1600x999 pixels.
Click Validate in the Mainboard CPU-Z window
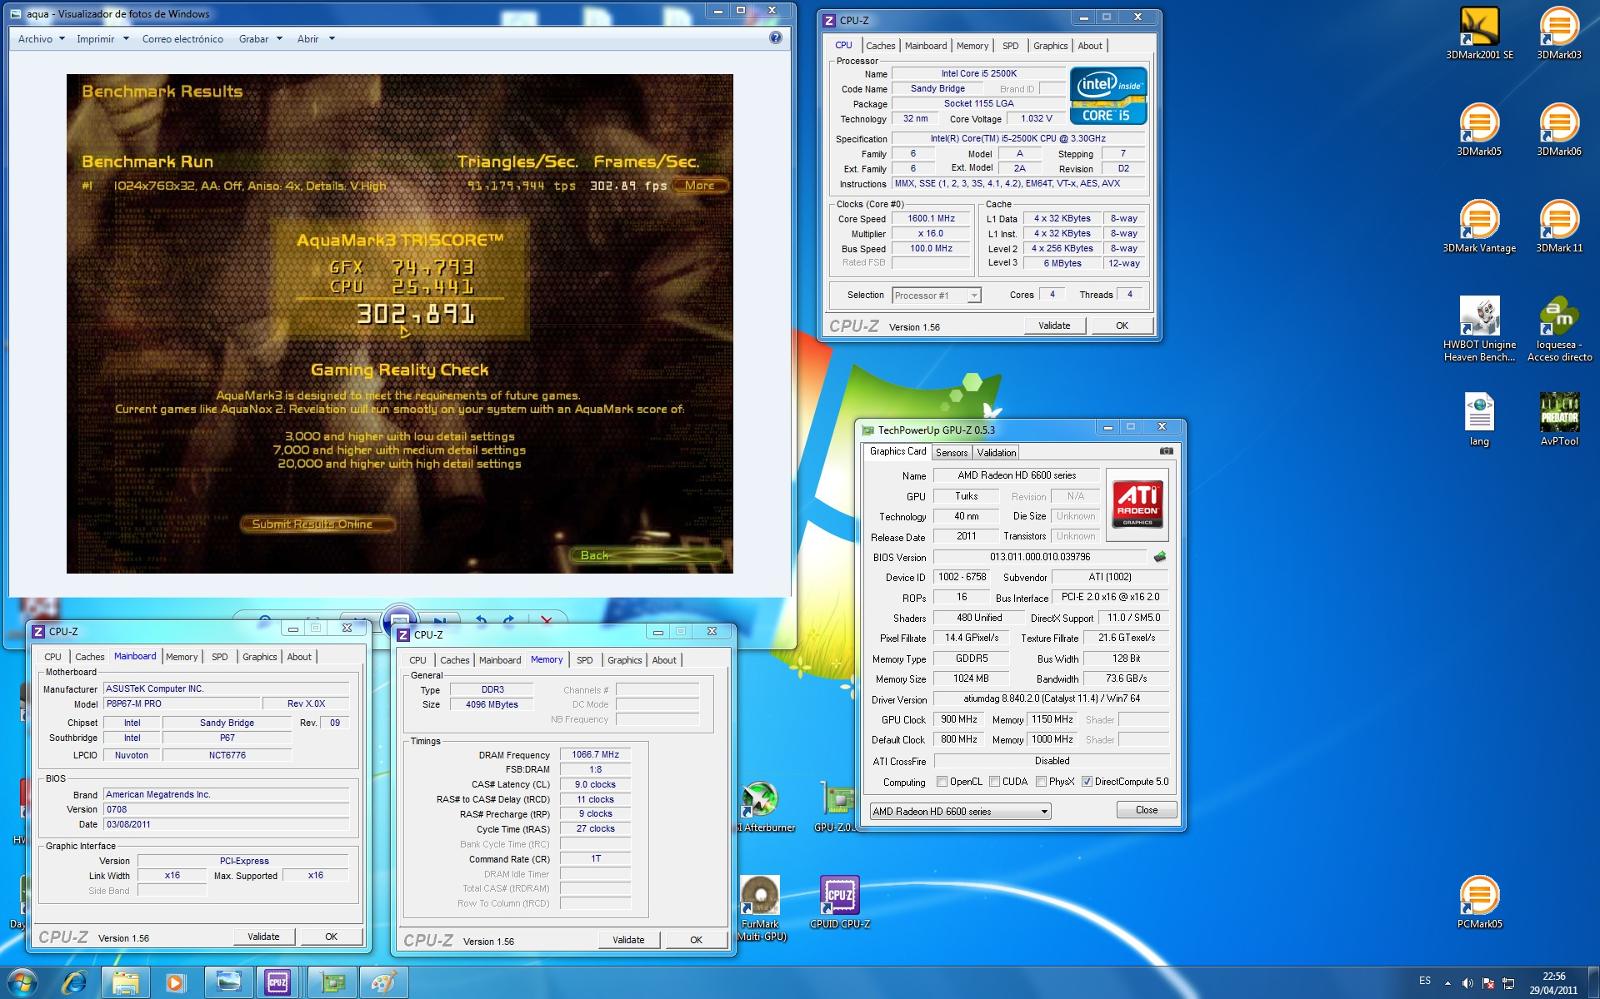click(x=264, y=937)
